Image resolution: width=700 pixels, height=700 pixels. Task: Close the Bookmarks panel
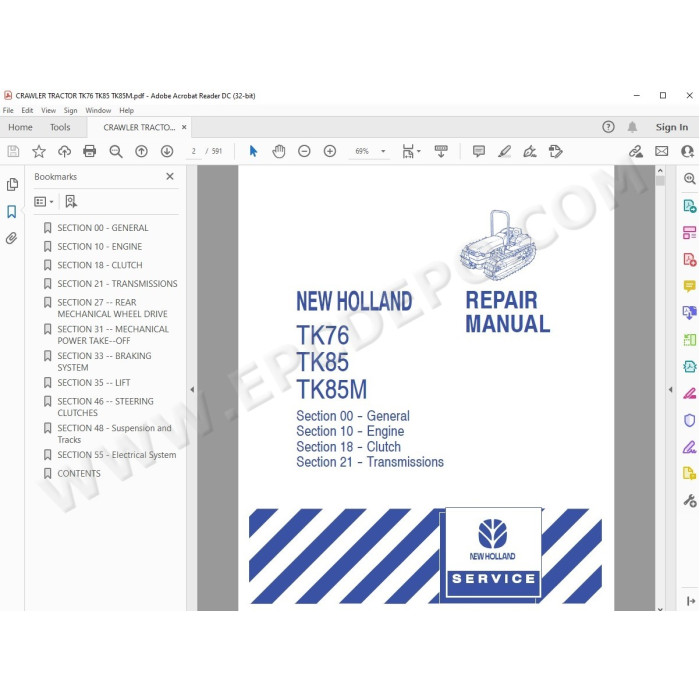(170, 176)
